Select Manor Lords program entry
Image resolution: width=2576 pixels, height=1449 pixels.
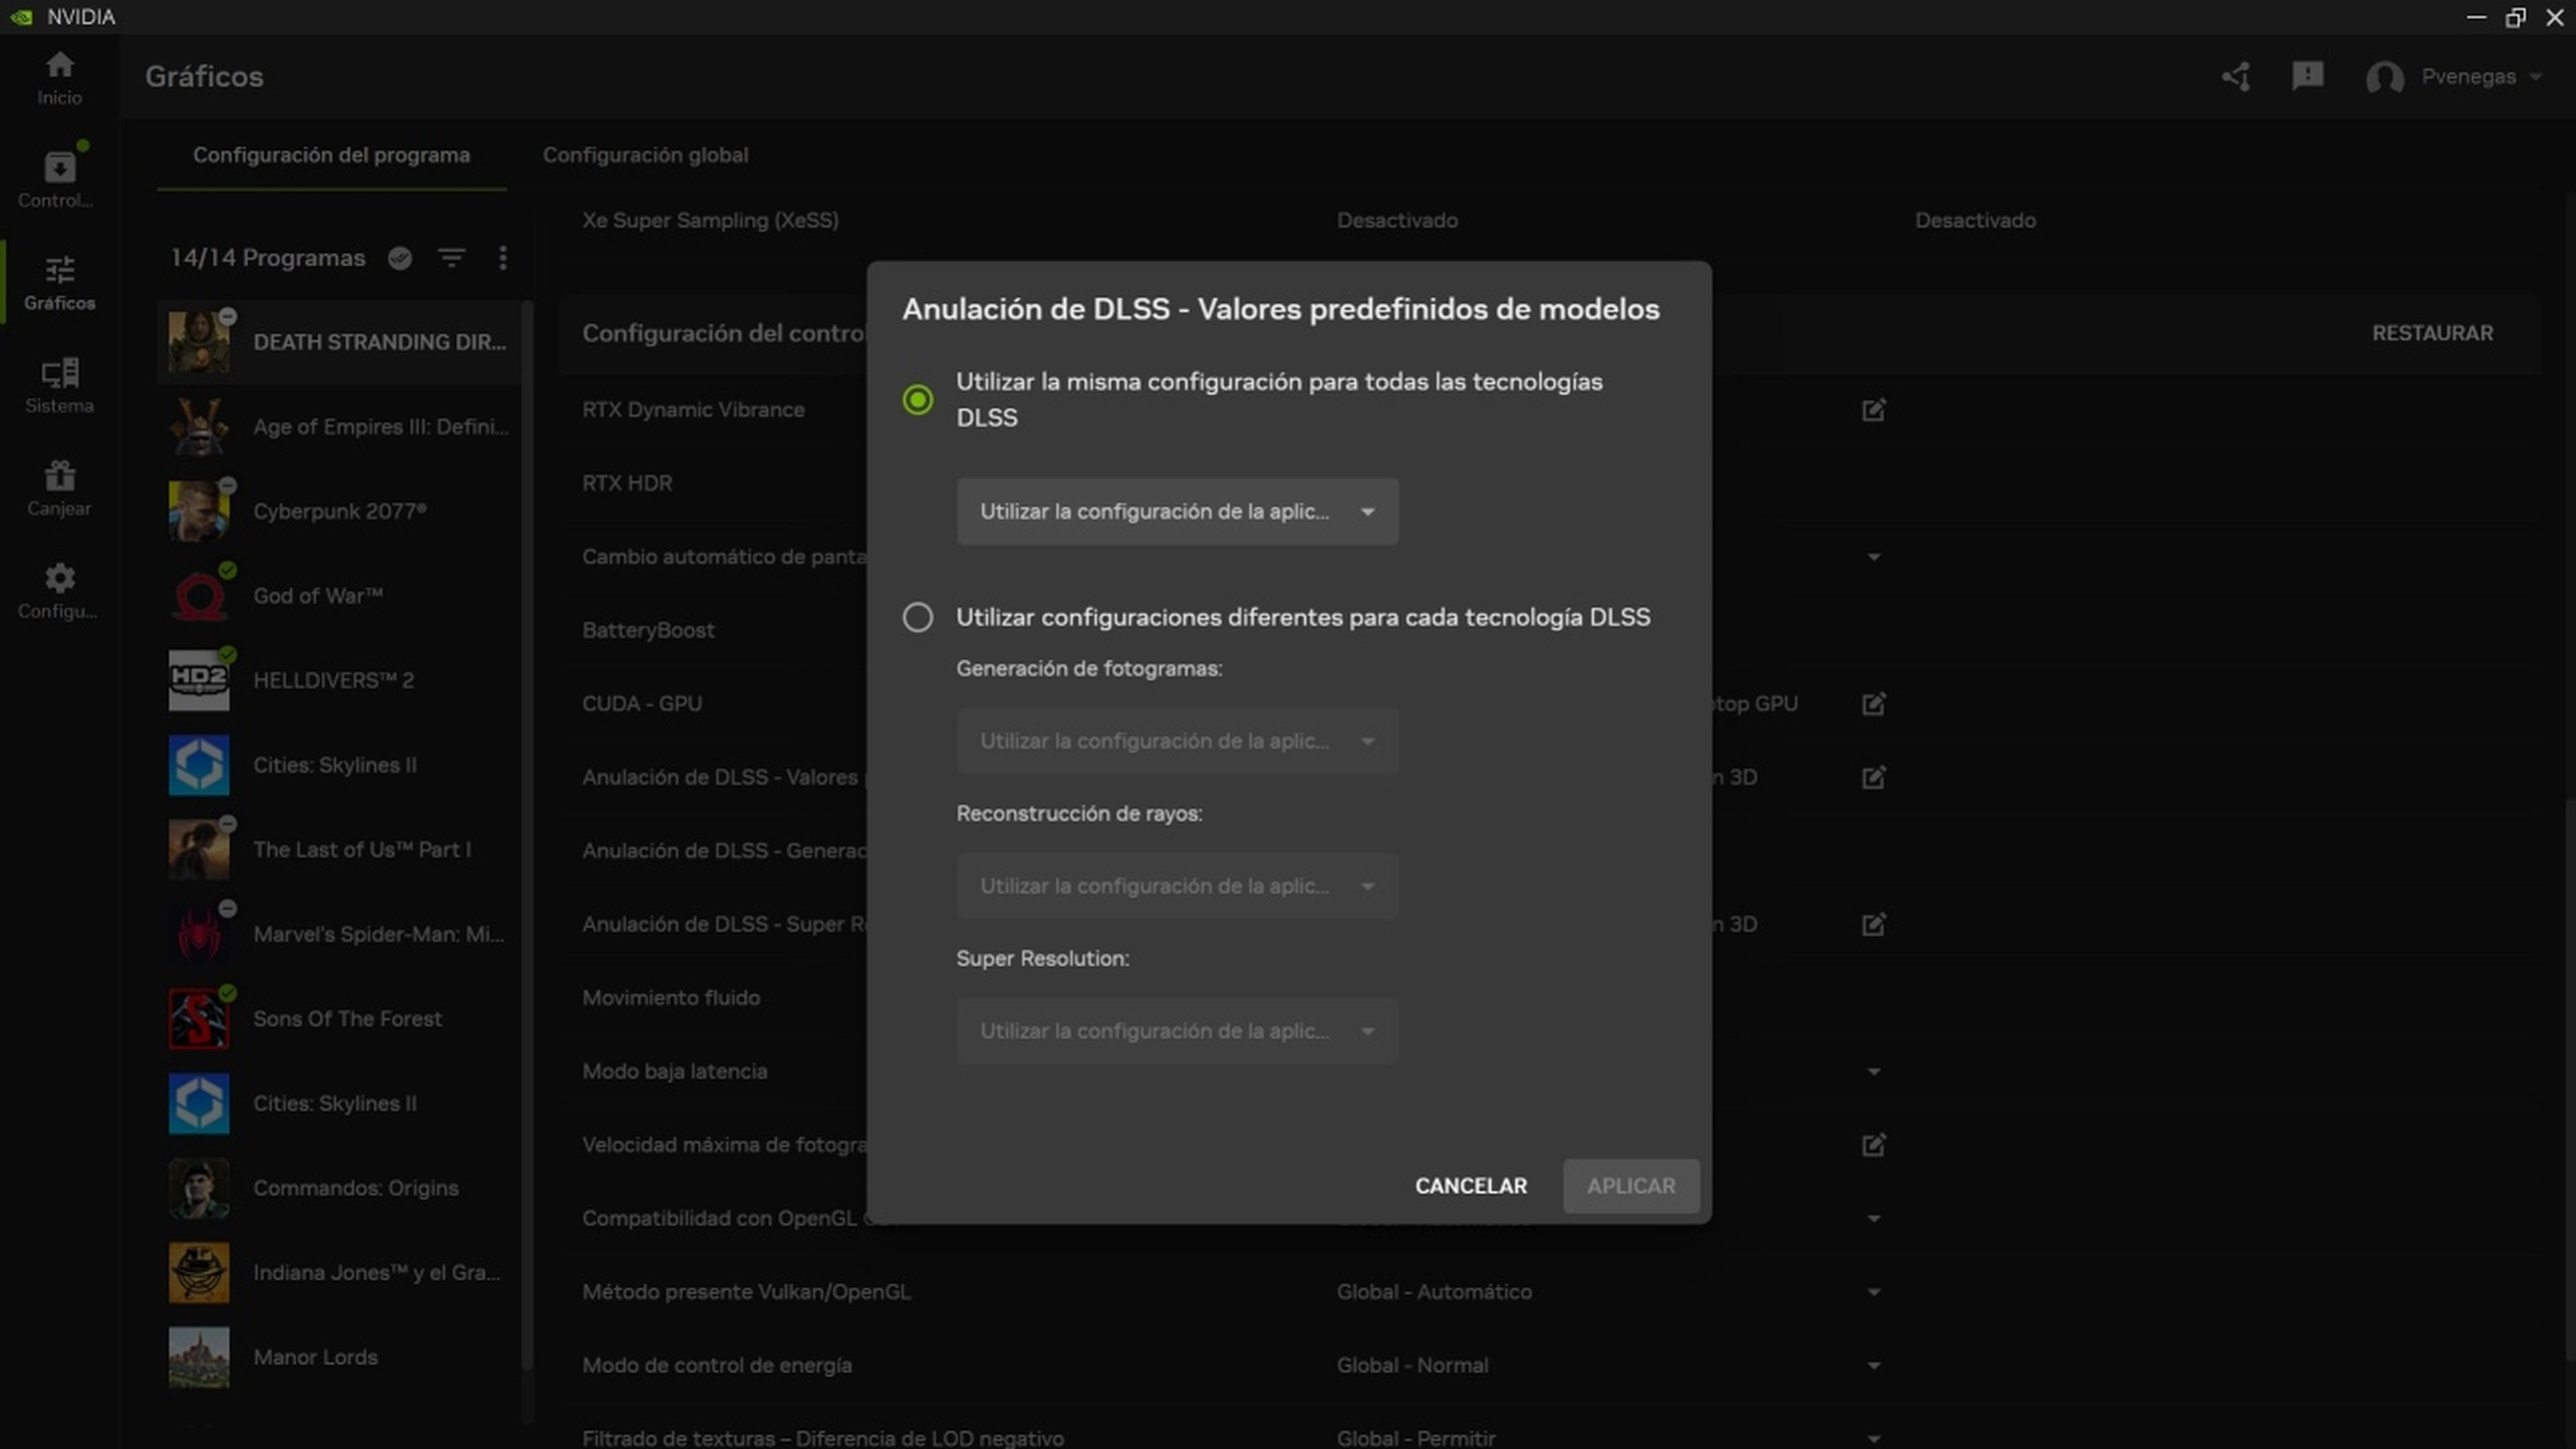point(340,1357)
